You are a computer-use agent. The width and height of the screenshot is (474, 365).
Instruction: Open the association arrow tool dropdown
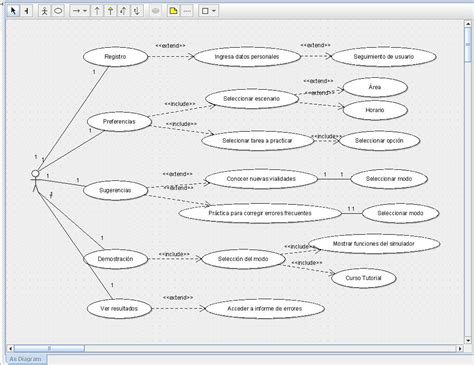85,11
